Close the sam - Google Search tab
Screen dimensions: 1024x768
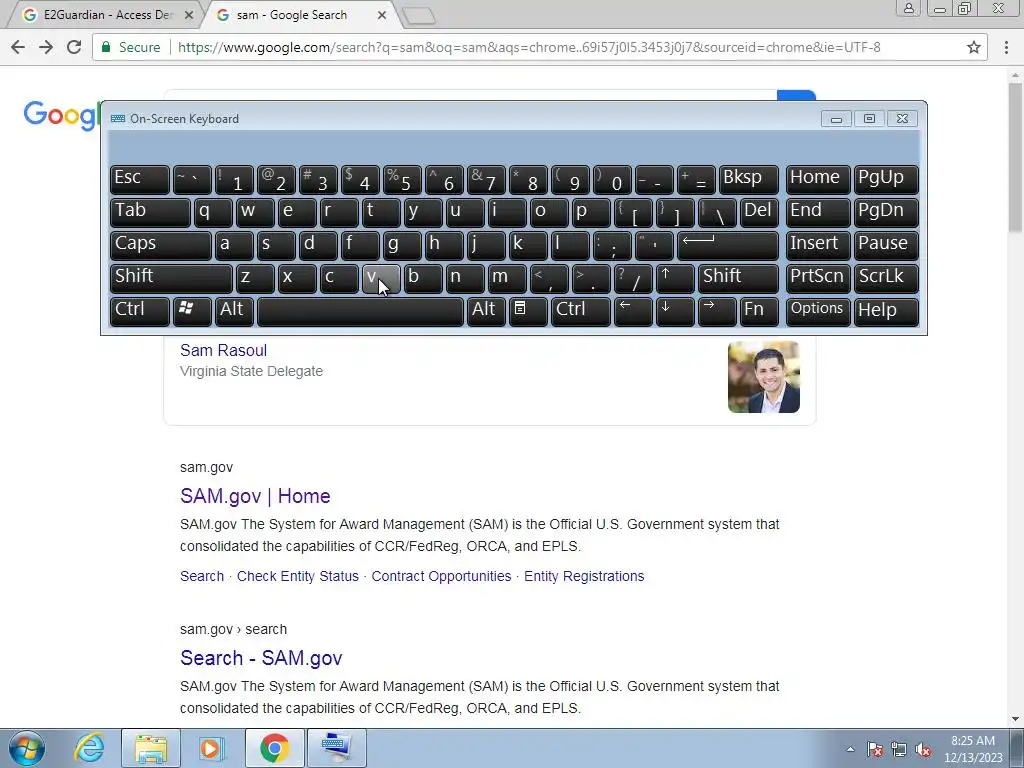click(x=382, y=14)
